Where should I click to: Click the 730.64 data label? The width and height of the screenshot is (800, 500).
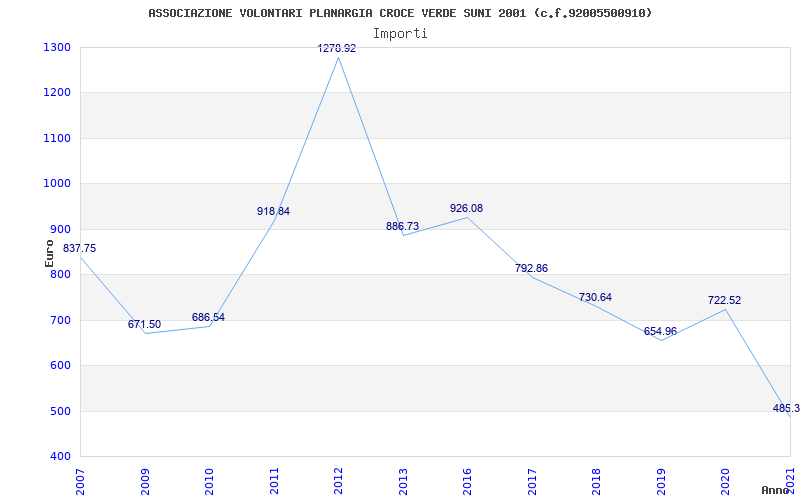point(595,297)
